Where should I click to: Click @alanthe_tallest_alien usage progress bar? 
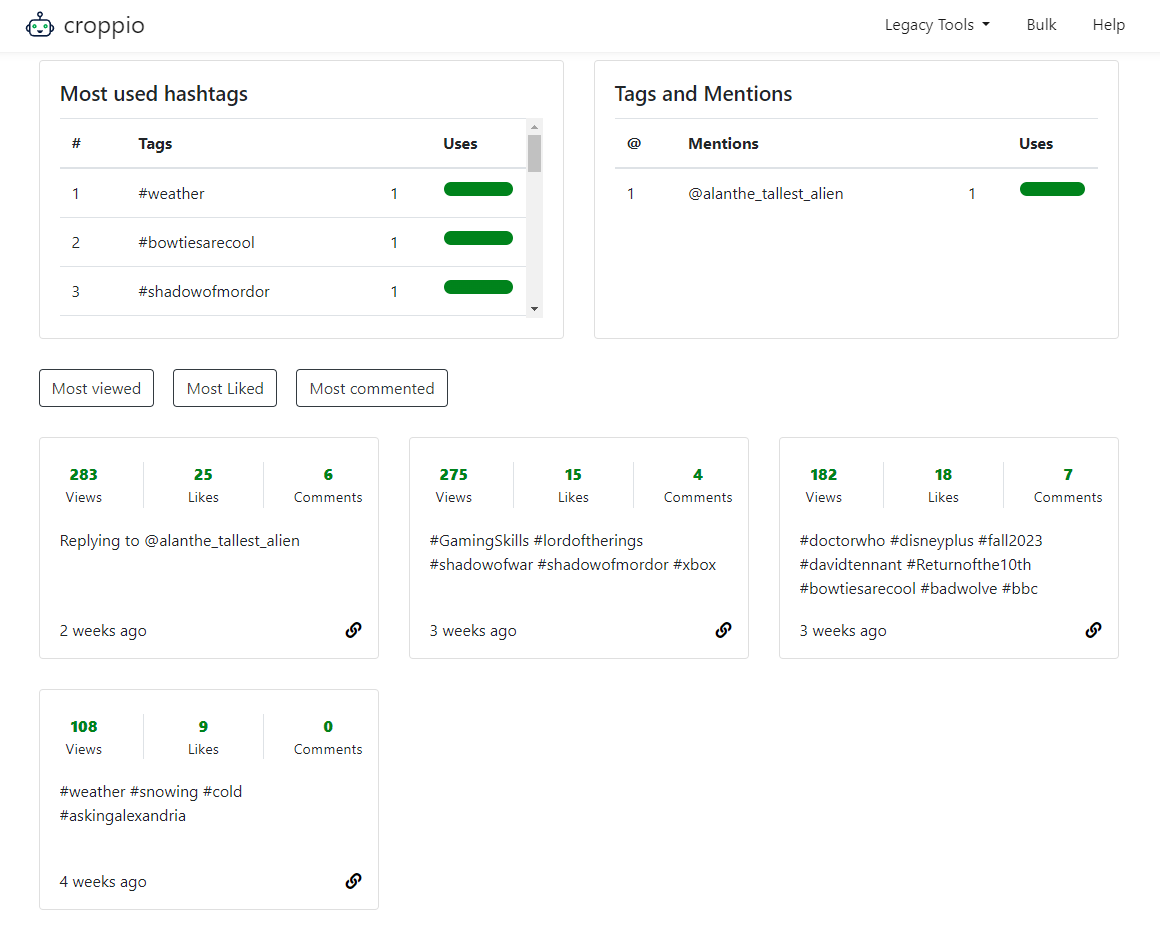pyautogui.click(x=1052, y=189)
